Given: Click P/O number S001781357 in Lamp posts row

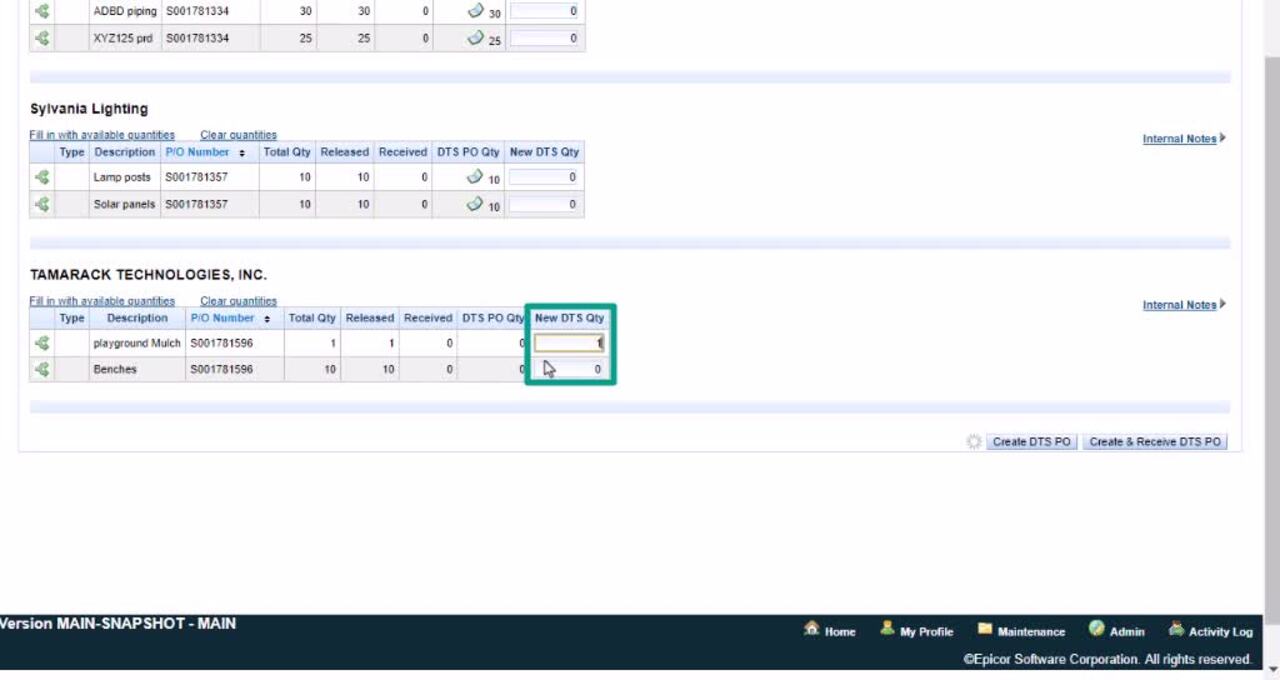Looking at the screenshot, I should pyautogui.click(x=197, y=177).
